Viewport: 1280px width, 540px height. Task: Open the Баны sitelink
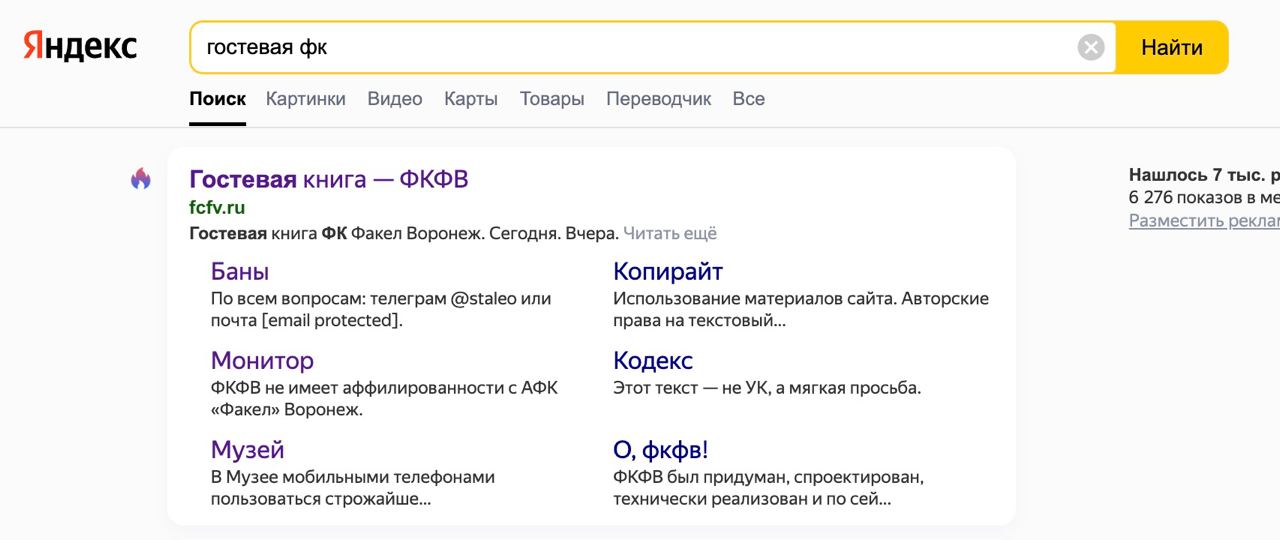pyautogui.click(x=240, y=271)
